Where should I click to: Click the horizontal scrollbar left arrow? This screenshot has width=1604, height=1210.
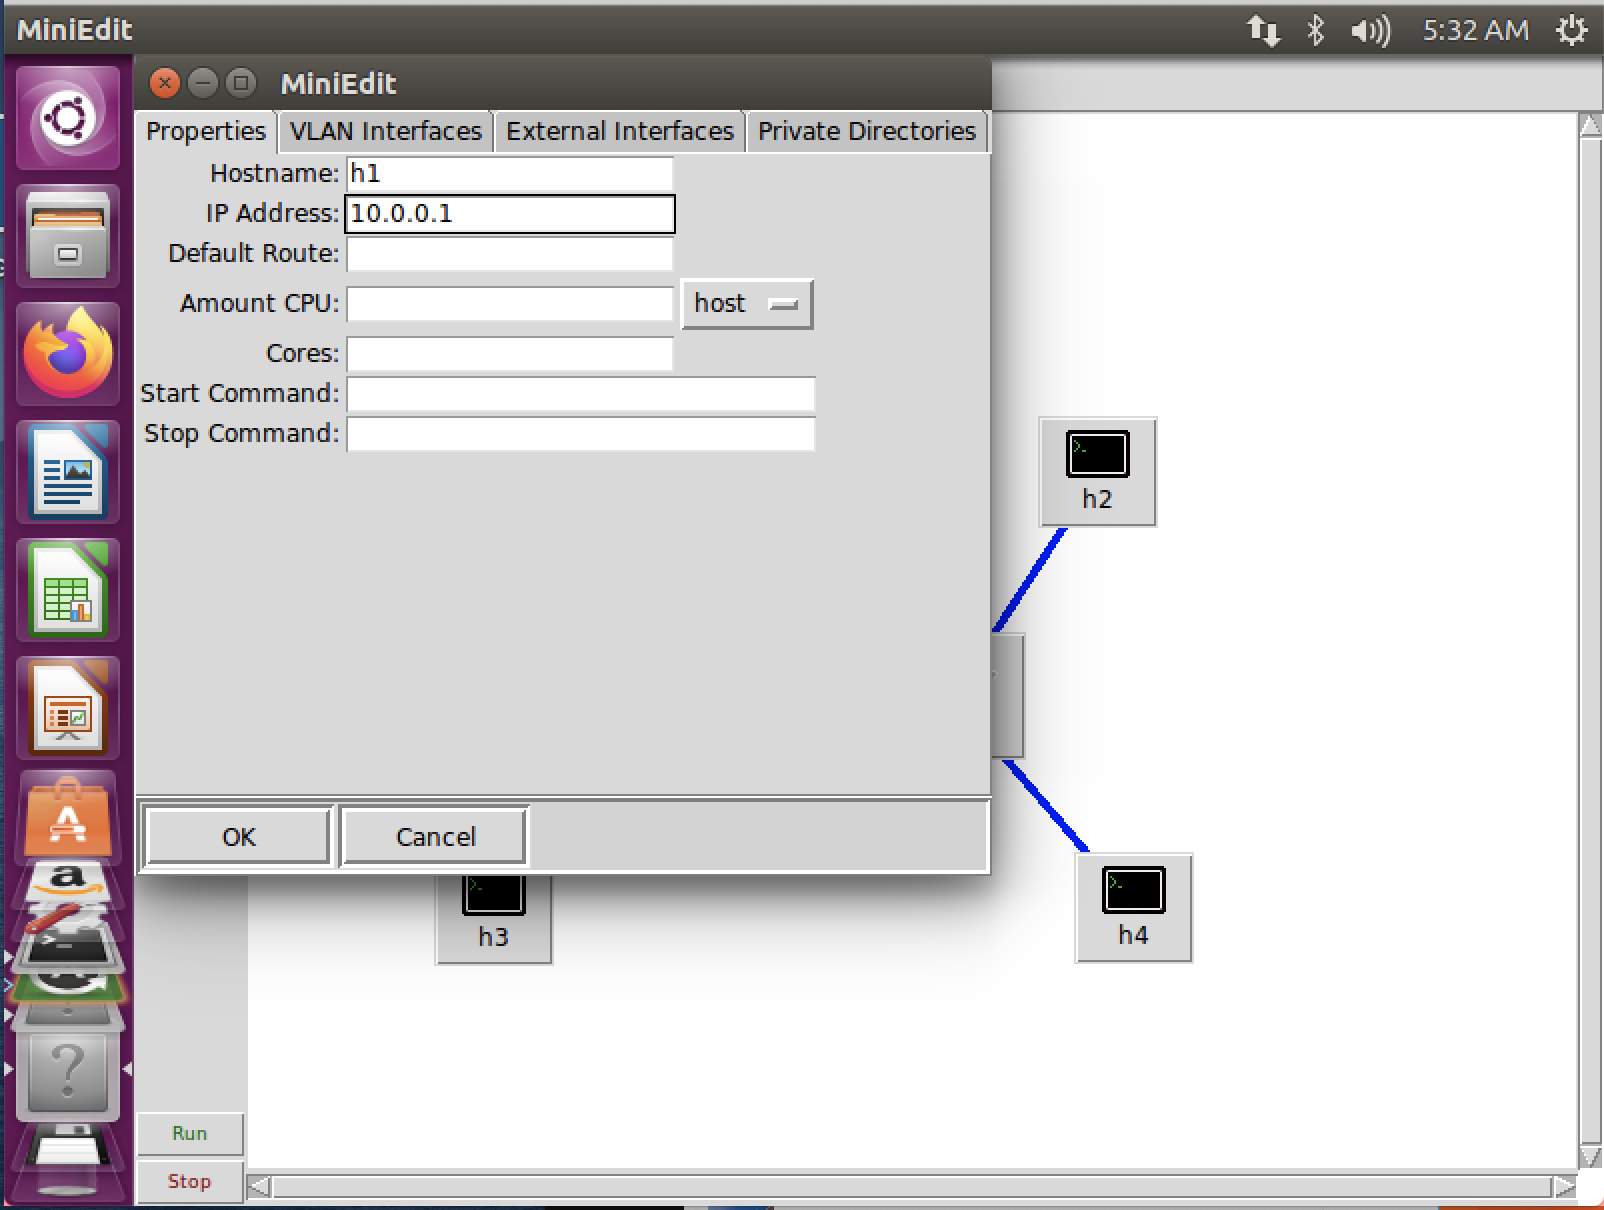pyautogui.click(x=259, y=1187)
